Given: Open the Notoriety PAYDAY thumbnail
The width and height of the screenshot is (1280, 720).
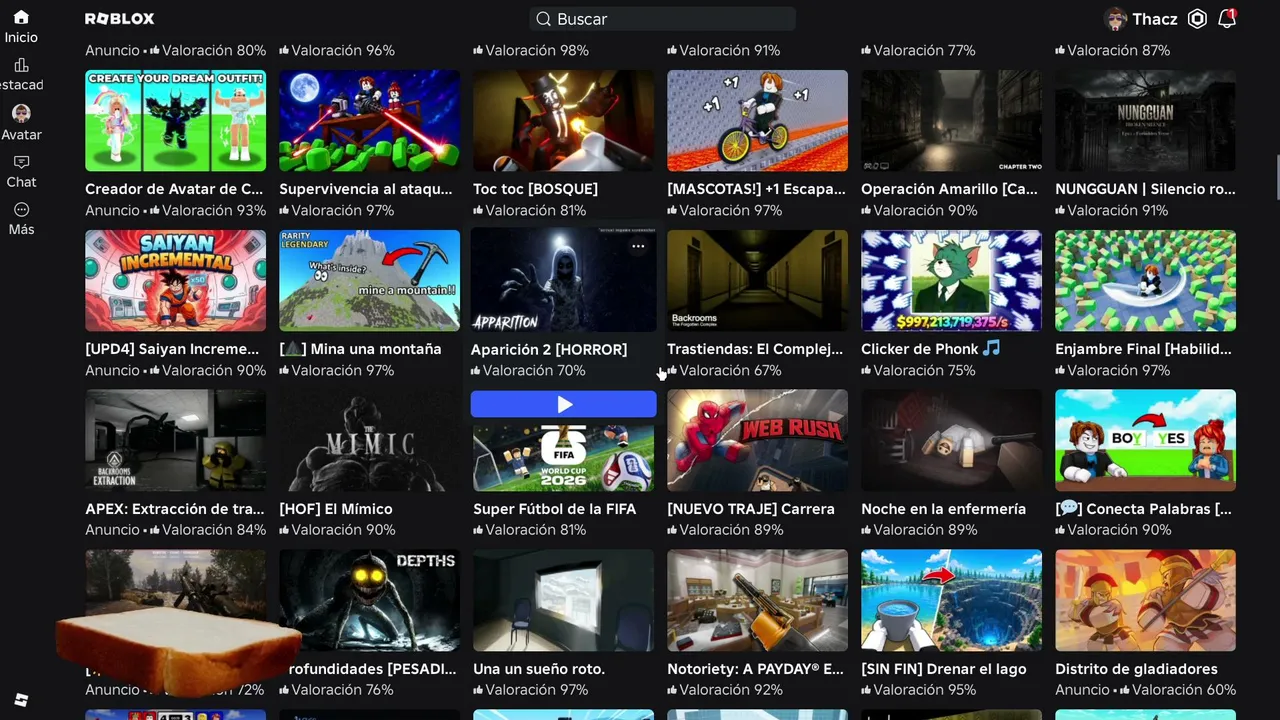Looking at the screenshot, I should tap(758, 600).
